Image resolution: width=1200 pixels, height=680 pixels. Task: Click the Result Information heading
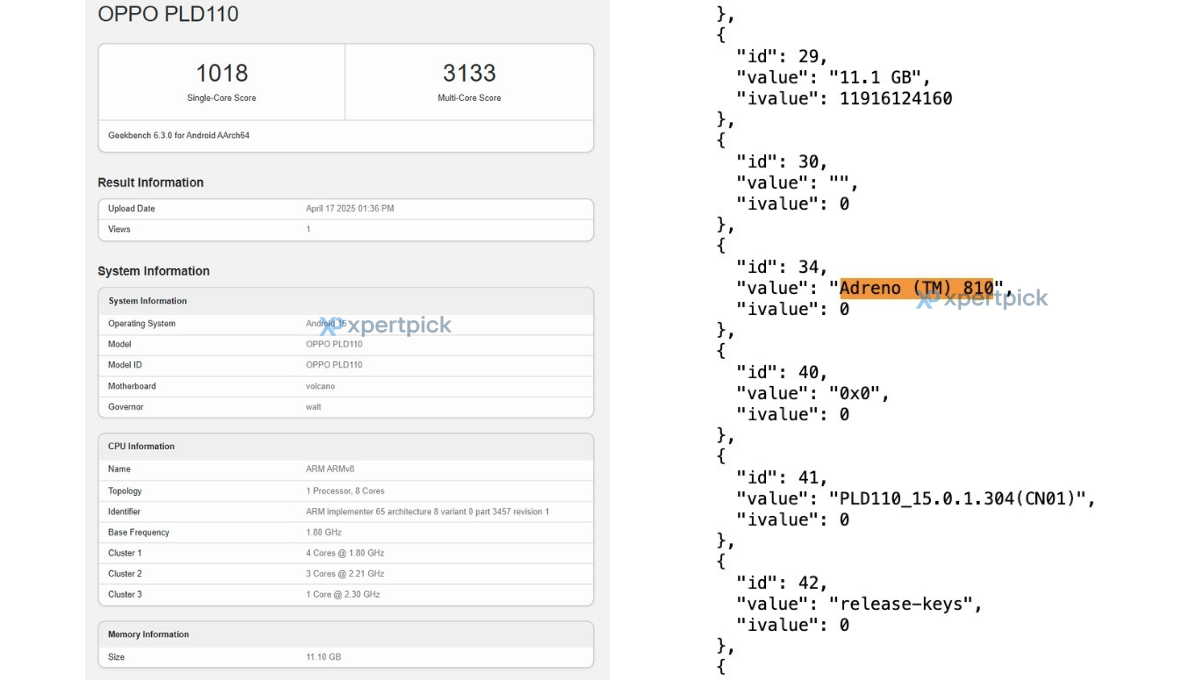click(150, 183)
